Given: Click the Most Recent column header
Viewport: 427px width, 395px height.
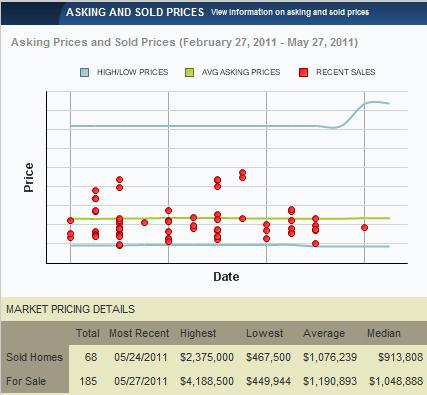Looking at the screenshot, I should (139, 333).
